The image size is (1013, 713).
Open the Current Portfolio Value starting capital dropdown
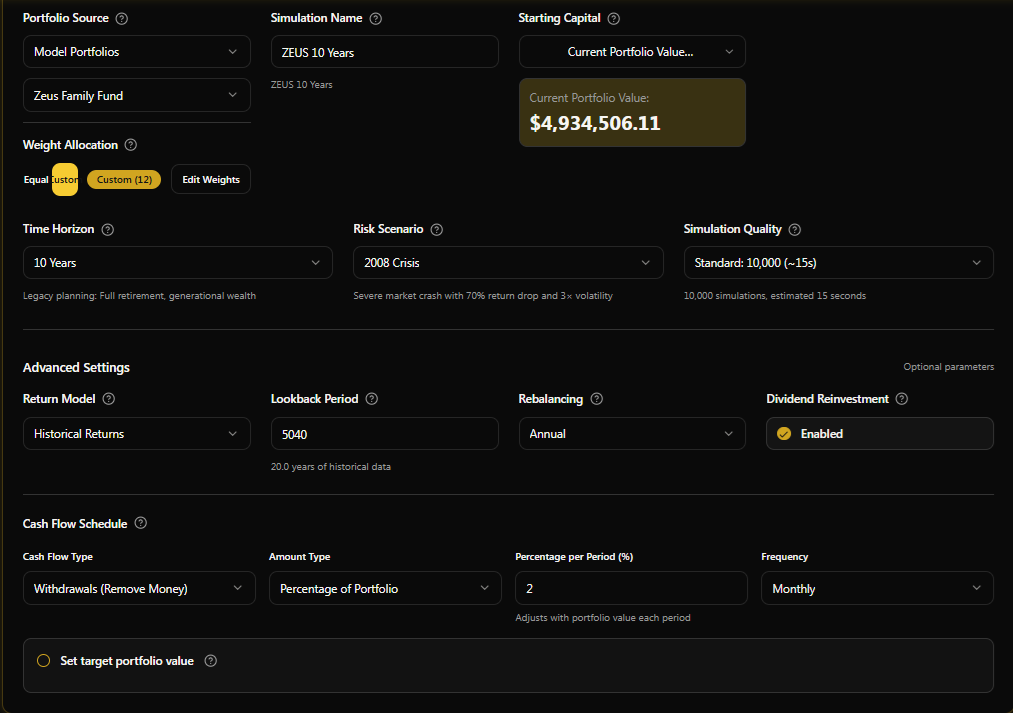click(632, 52)
